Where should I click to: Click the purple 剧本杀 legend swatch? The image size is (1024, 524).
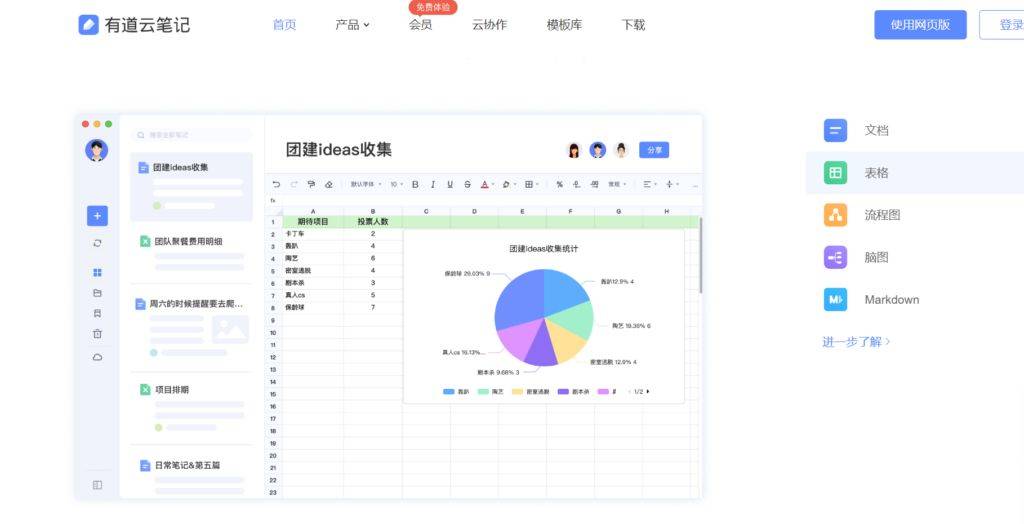pyautogui.click(x=563, y=391)
